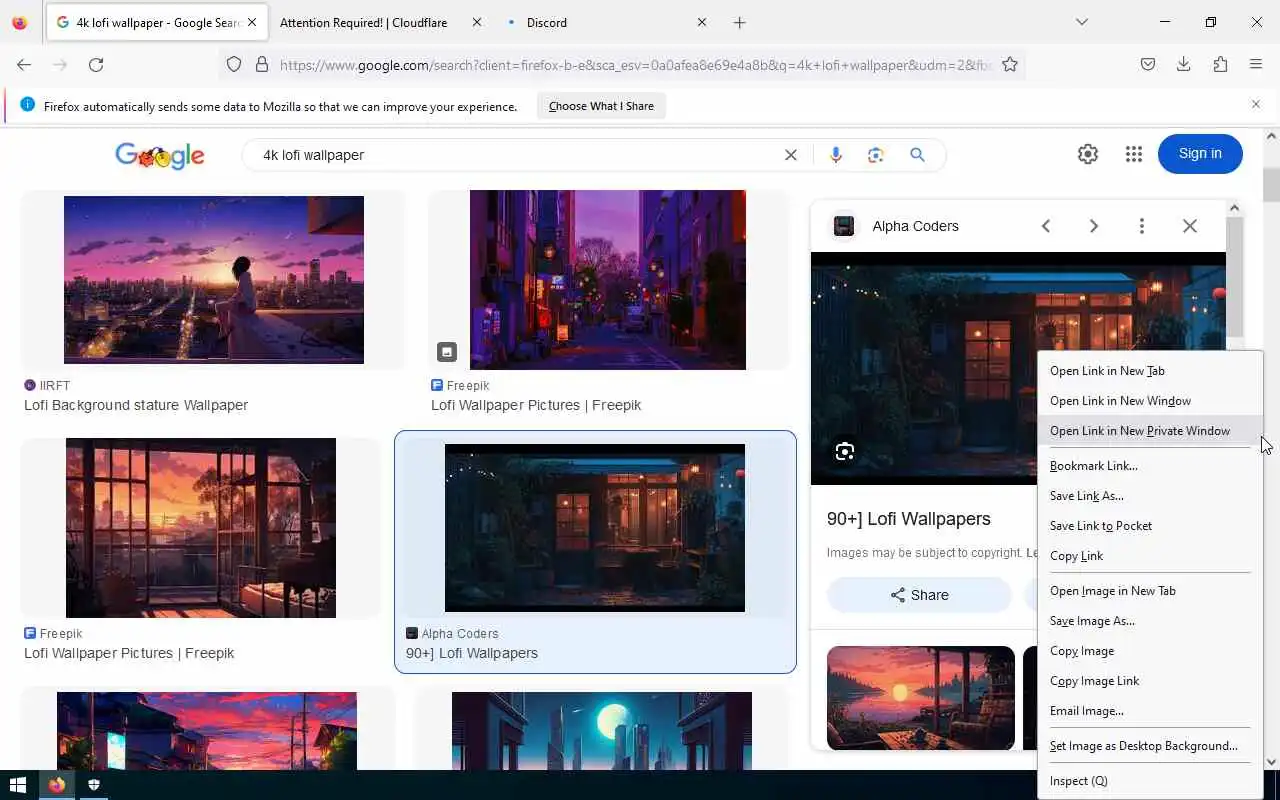Close the Discord tab
1280x800 pixels.
702,22
